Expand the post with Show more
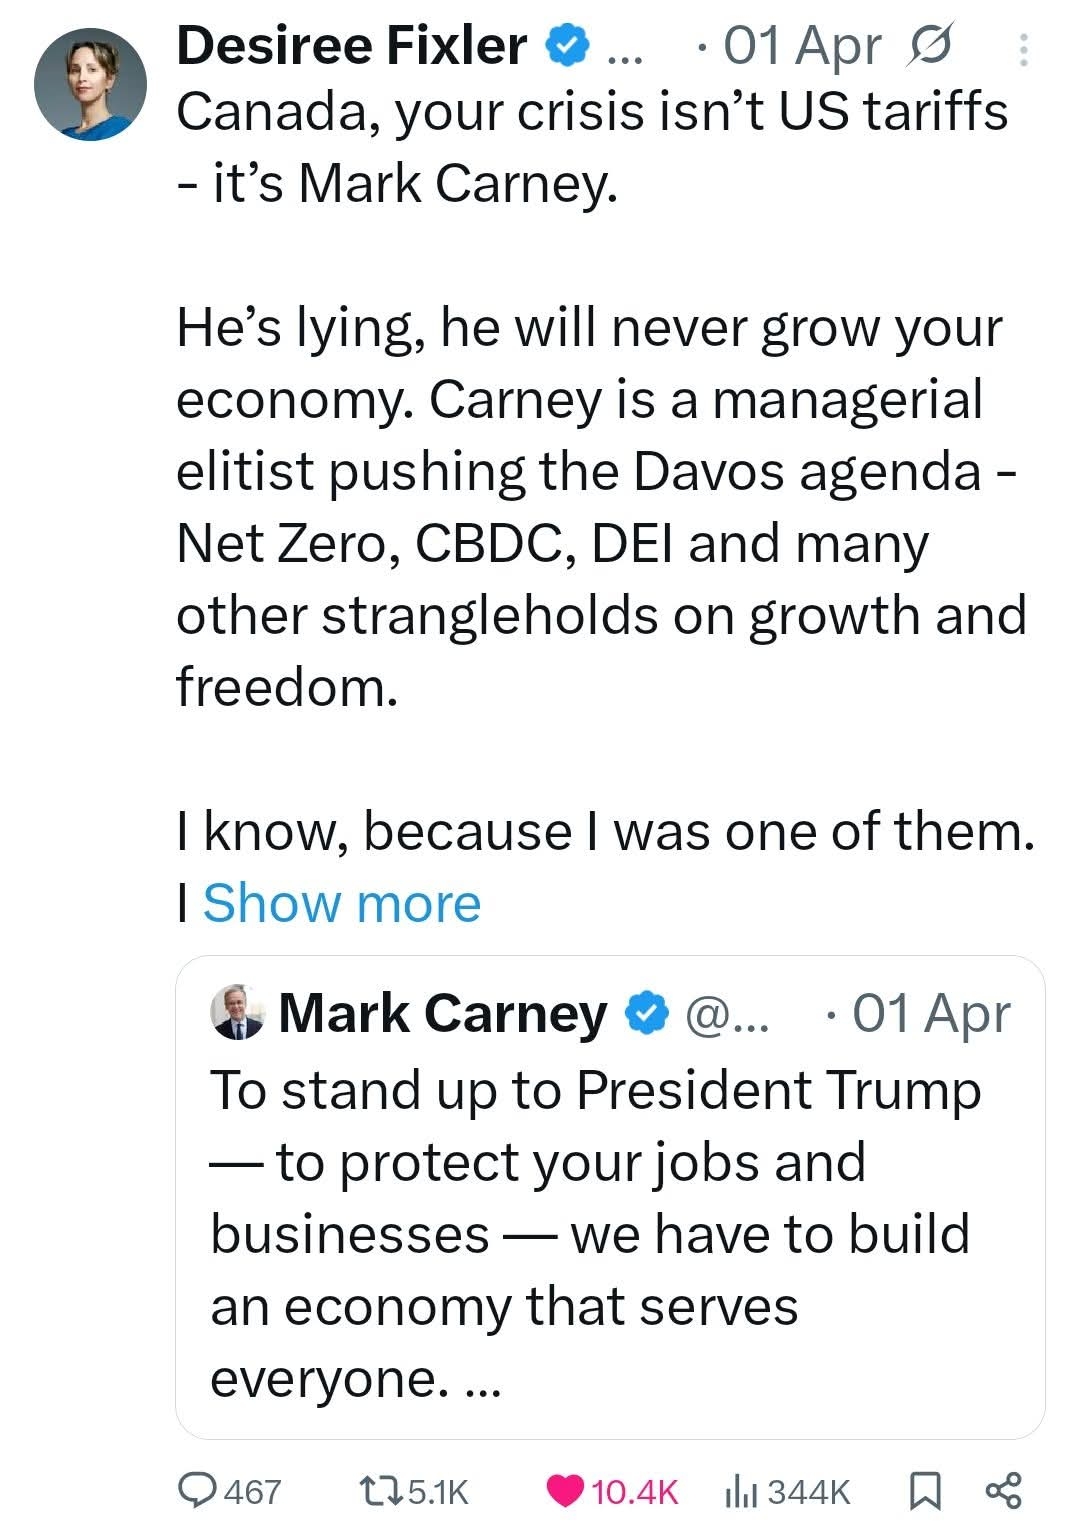The height and width of the screenshot is (1532, 1073). 342,904
